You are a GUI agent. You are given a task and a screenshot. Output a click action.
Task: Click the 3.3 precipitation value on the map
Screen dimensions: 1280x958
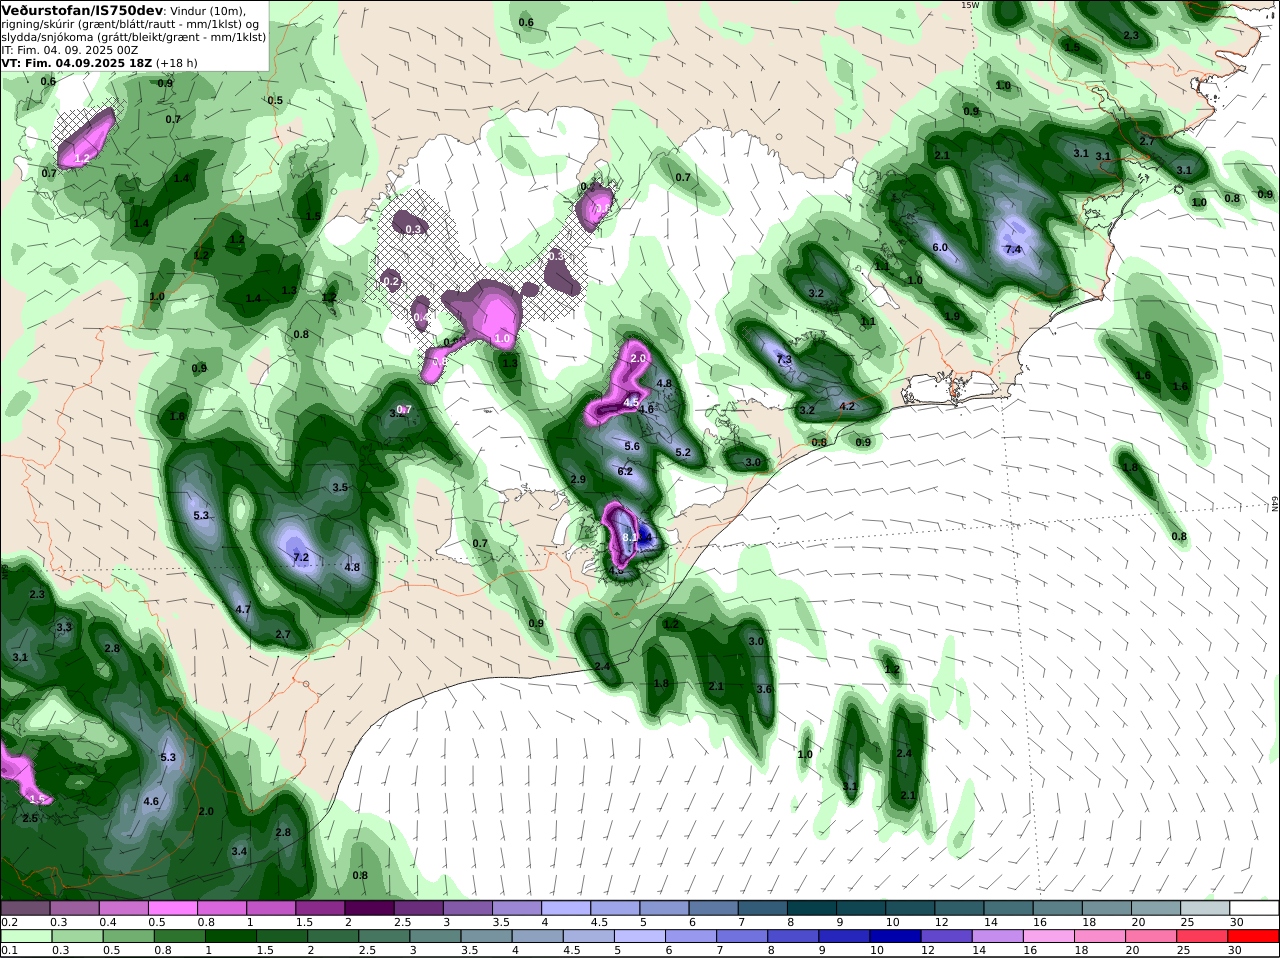click(64, 627)
